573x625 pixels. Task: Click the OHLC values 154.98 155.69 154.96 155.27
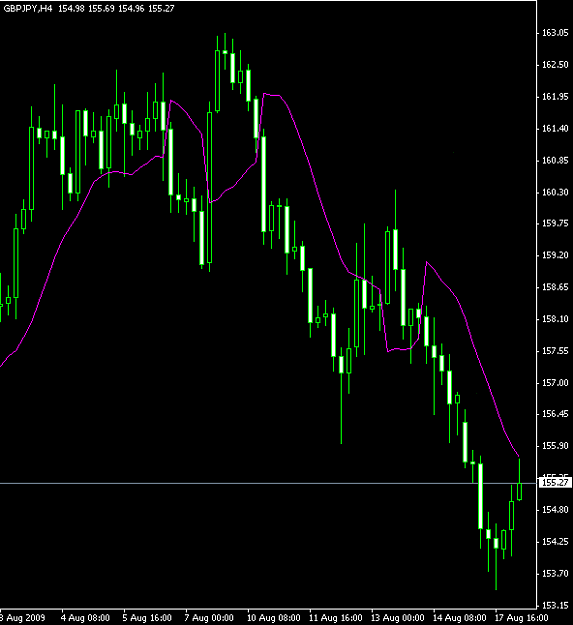click(x=116, y=8)
